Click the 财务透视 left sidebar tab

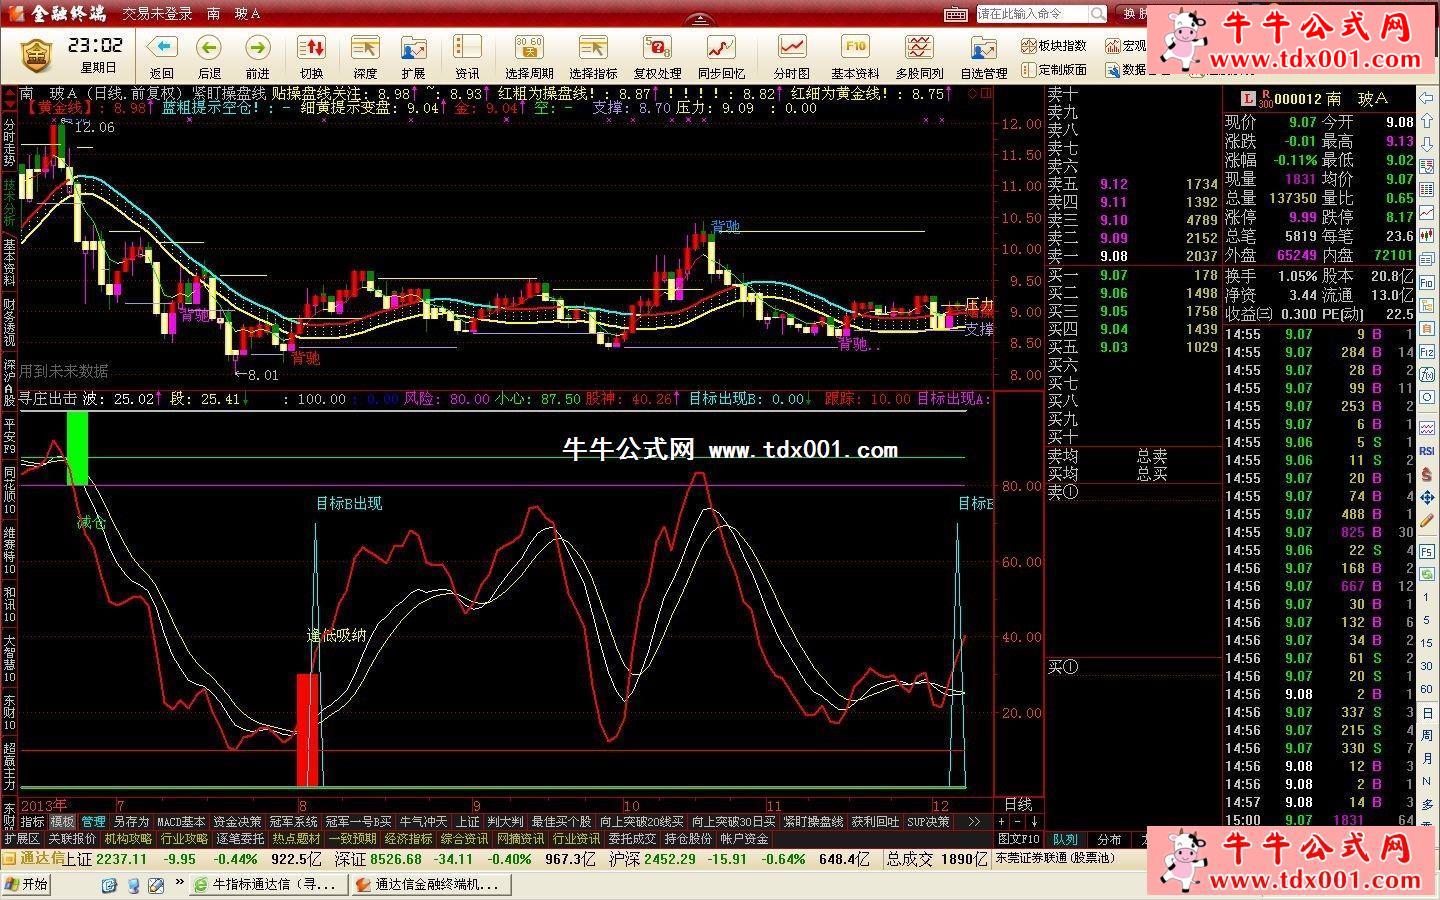(9, 321)
